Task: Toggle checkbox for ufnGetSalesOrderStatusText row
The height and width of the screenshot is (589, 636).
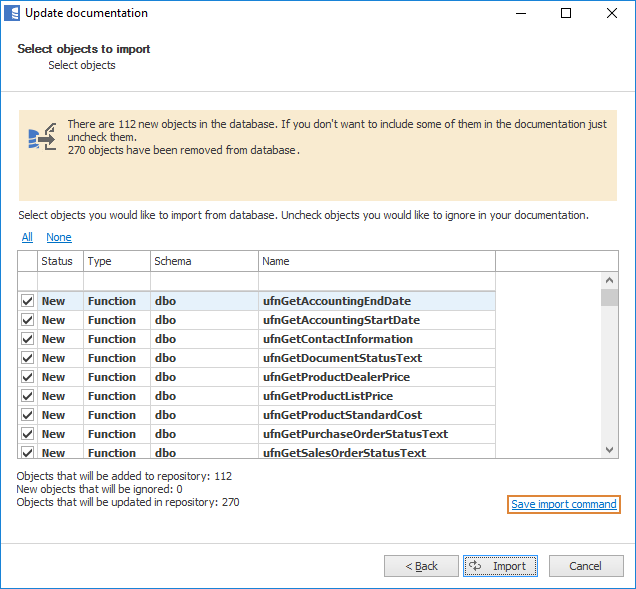Action: (x=27, y=453)
